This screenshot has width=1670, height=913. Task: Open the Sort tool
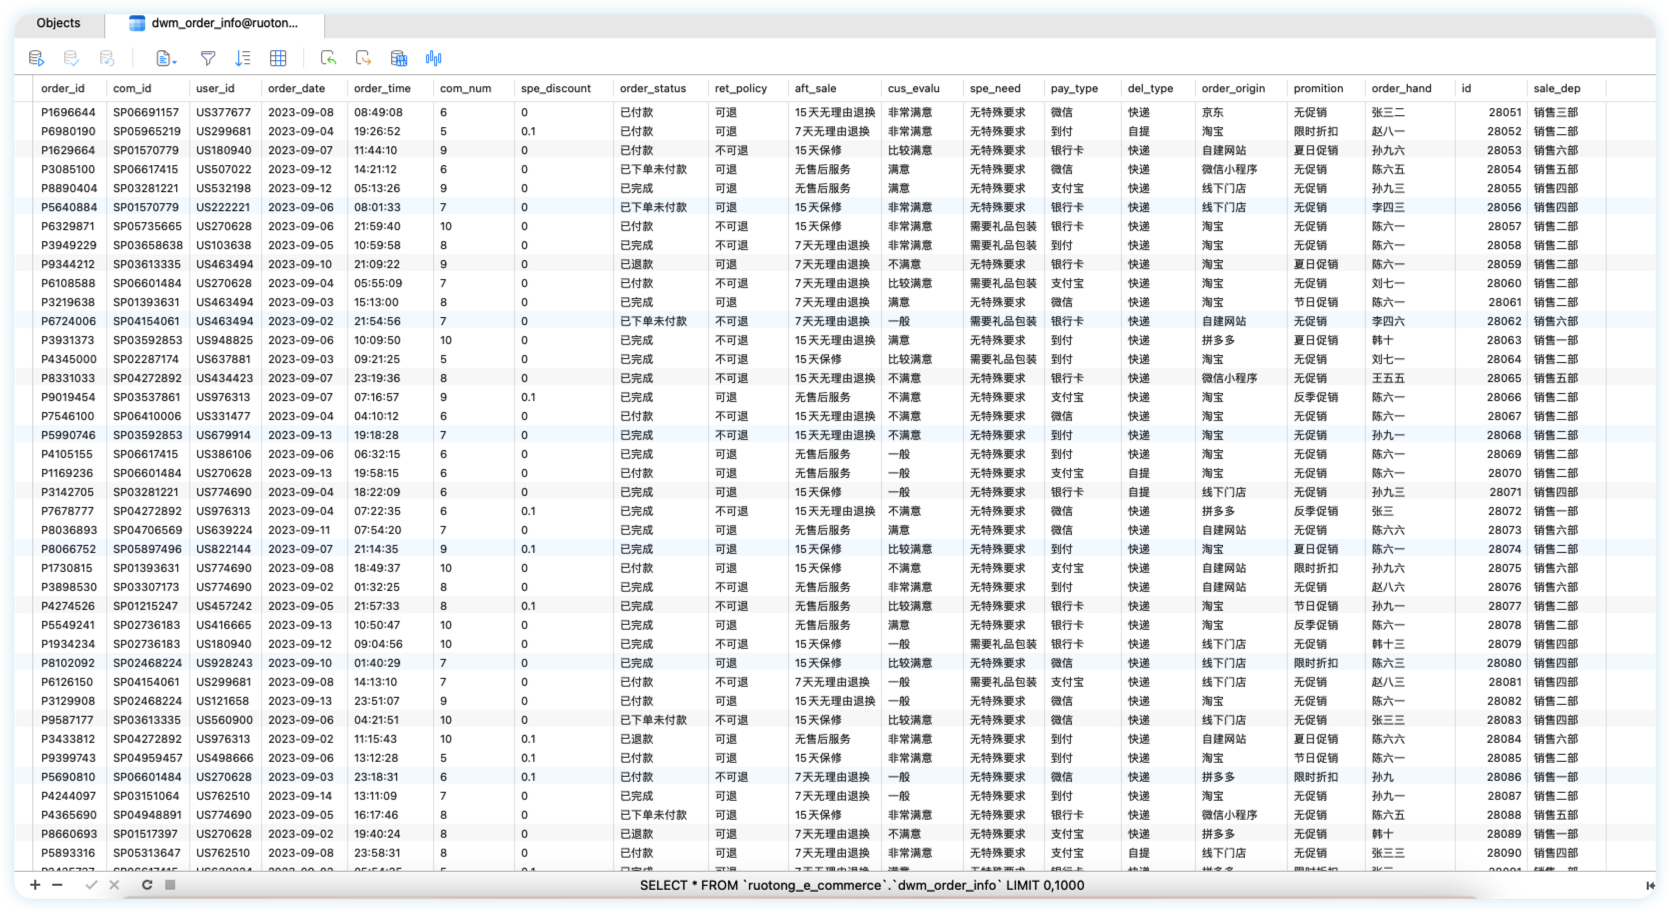click(243, 58)
